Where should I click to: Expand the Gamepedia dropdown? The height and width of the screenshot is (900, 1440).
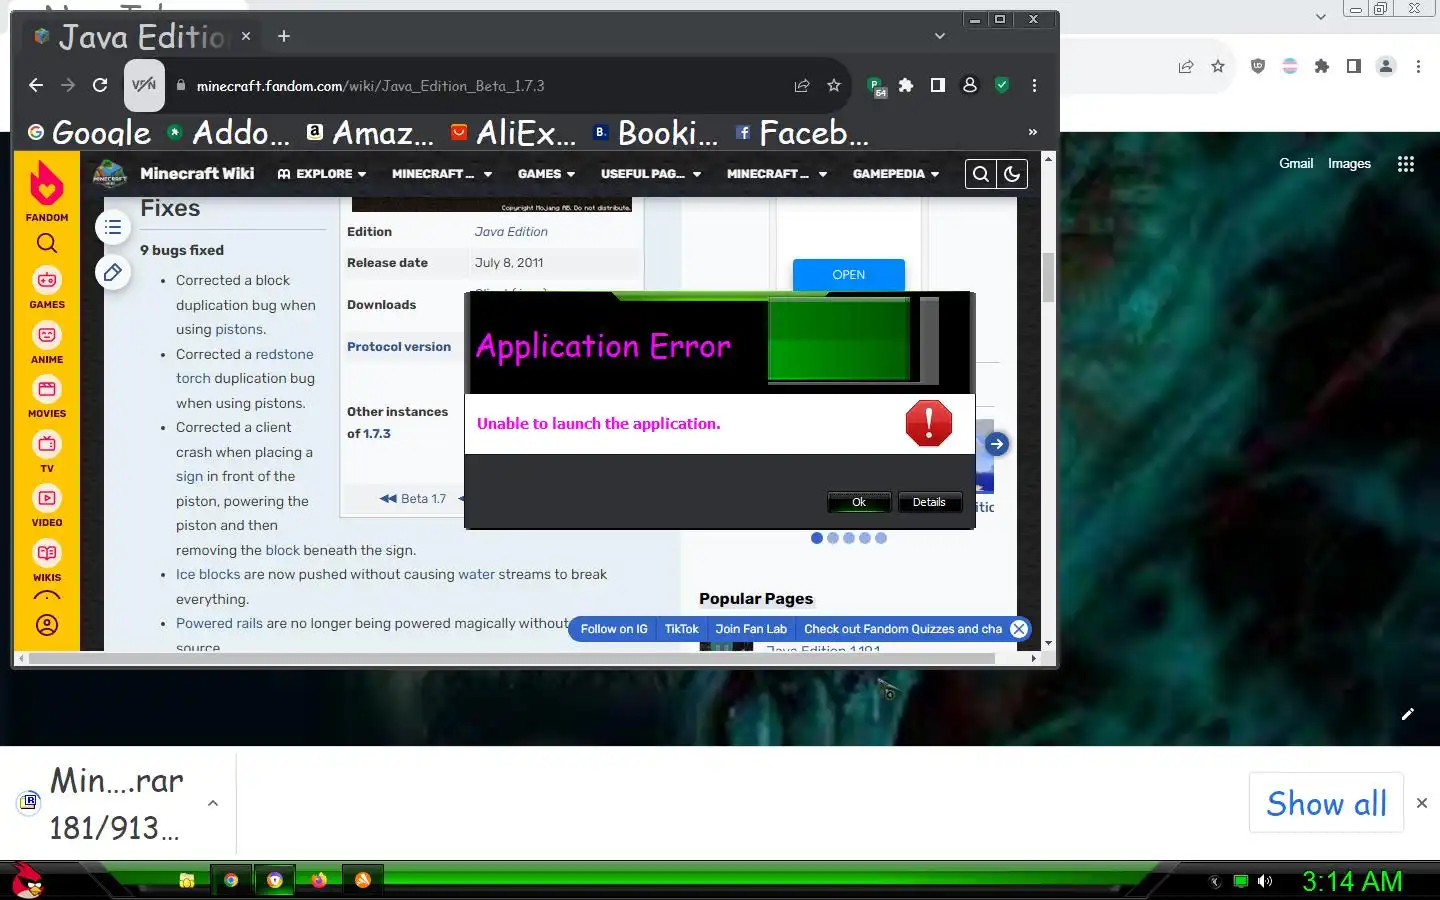pos(896,174)
